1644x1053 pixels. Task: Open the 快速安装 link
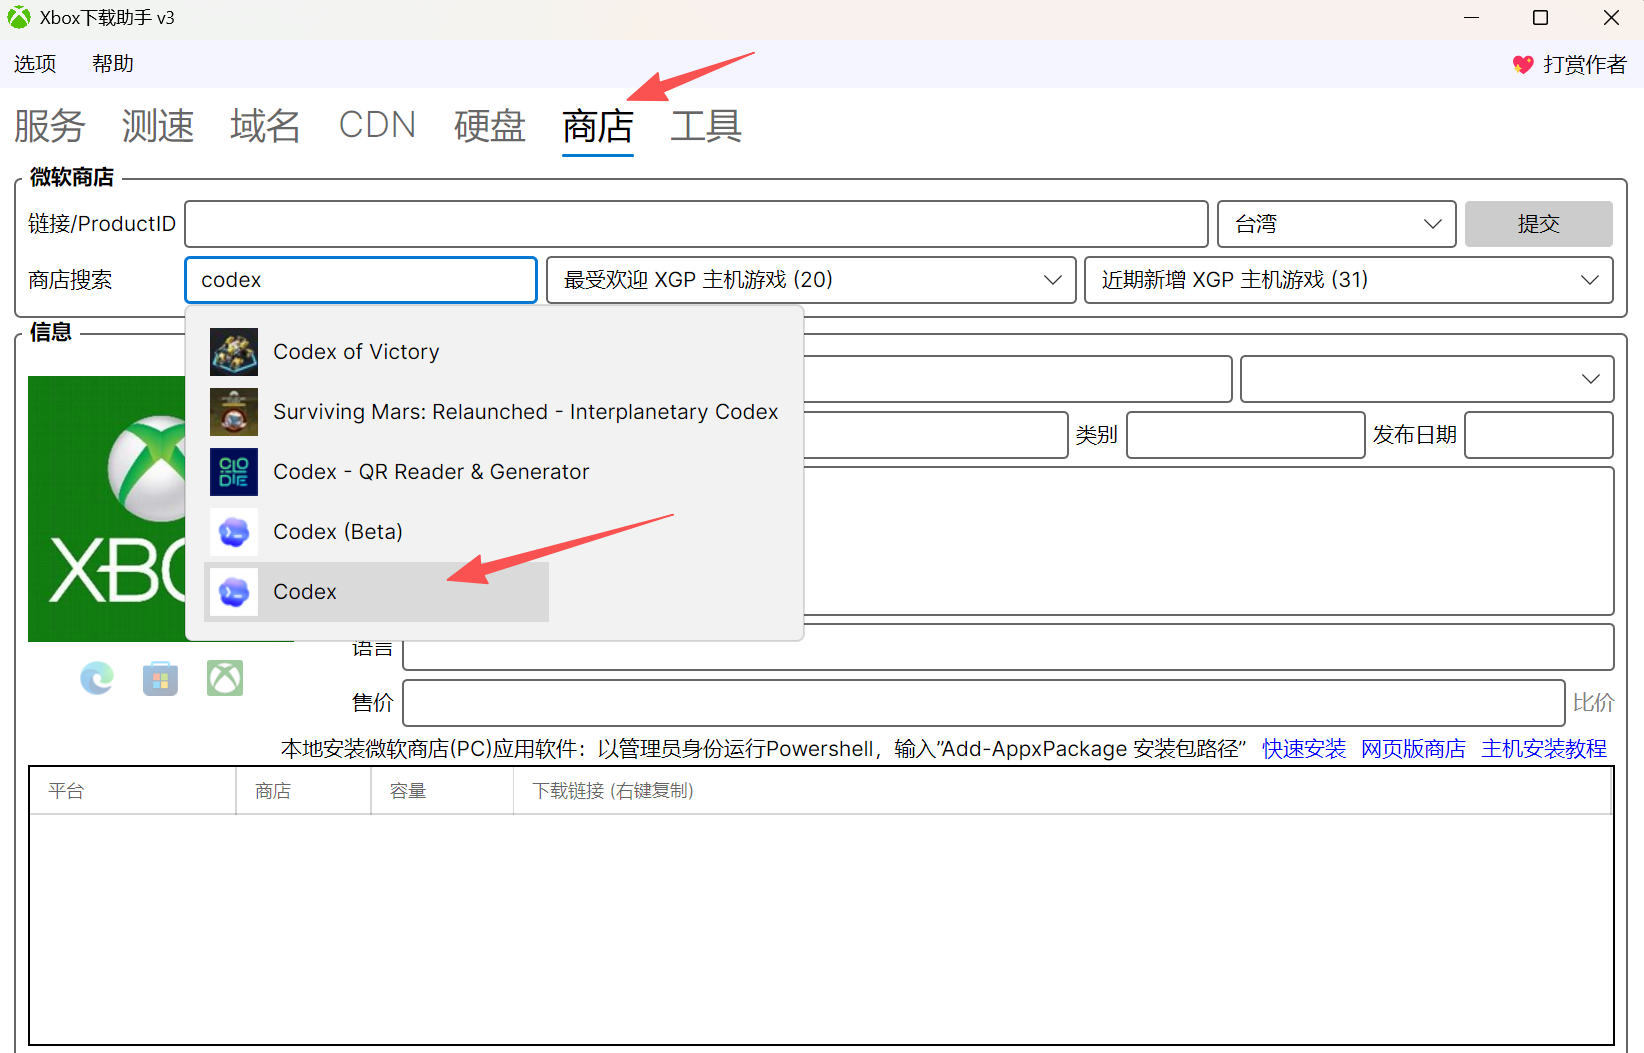(1304, 749)
